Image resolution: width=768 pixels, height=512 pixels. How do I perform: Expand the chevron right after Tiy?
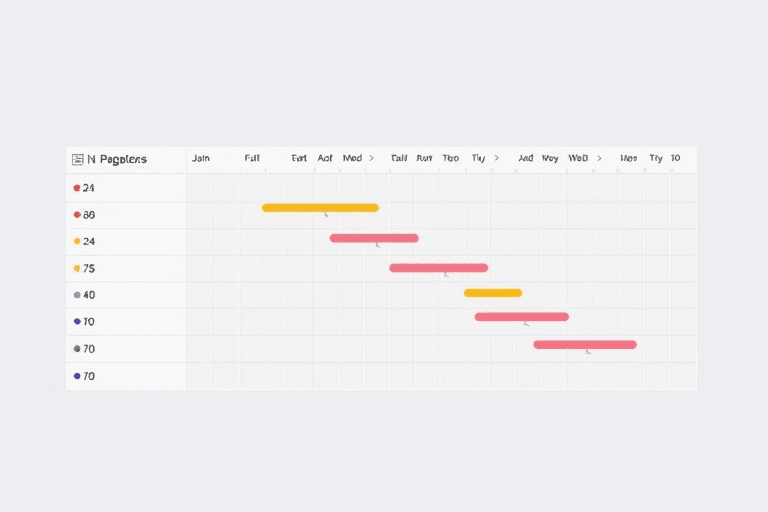(x=496, y=158)
